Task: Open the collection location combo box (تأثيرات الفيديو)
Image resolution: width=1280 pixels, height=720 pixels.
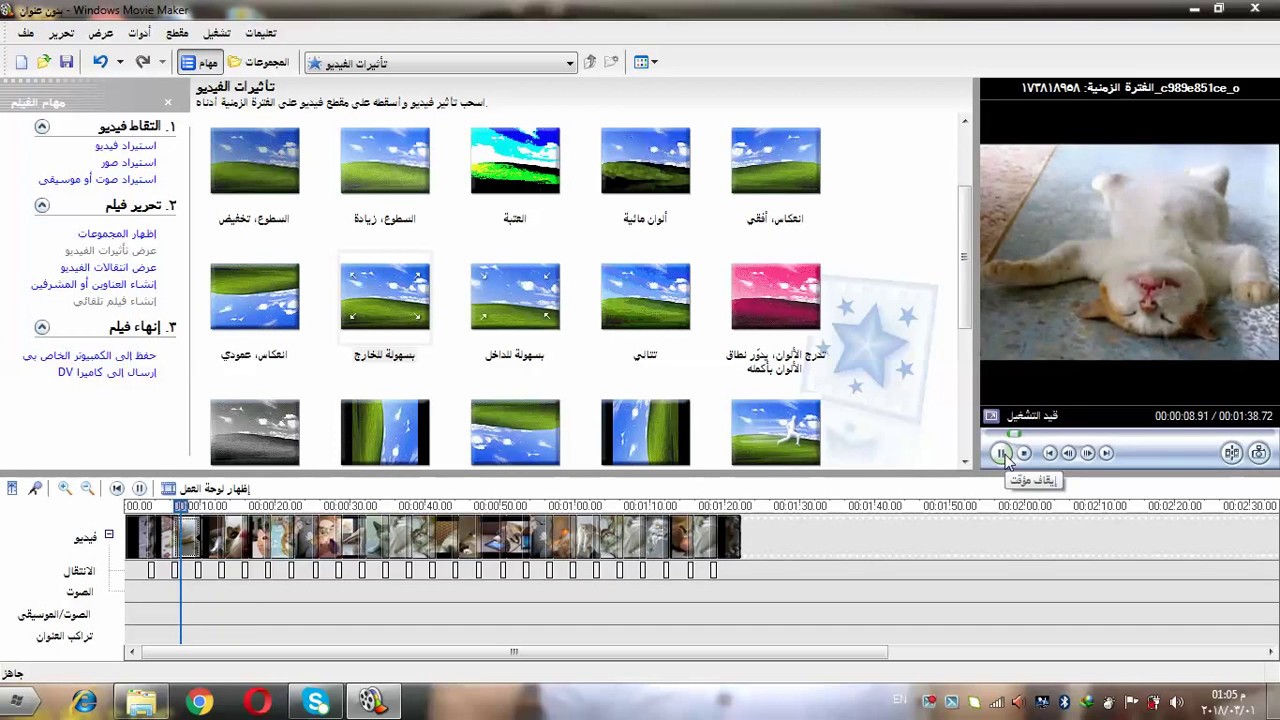Action: tap(441, 63)
